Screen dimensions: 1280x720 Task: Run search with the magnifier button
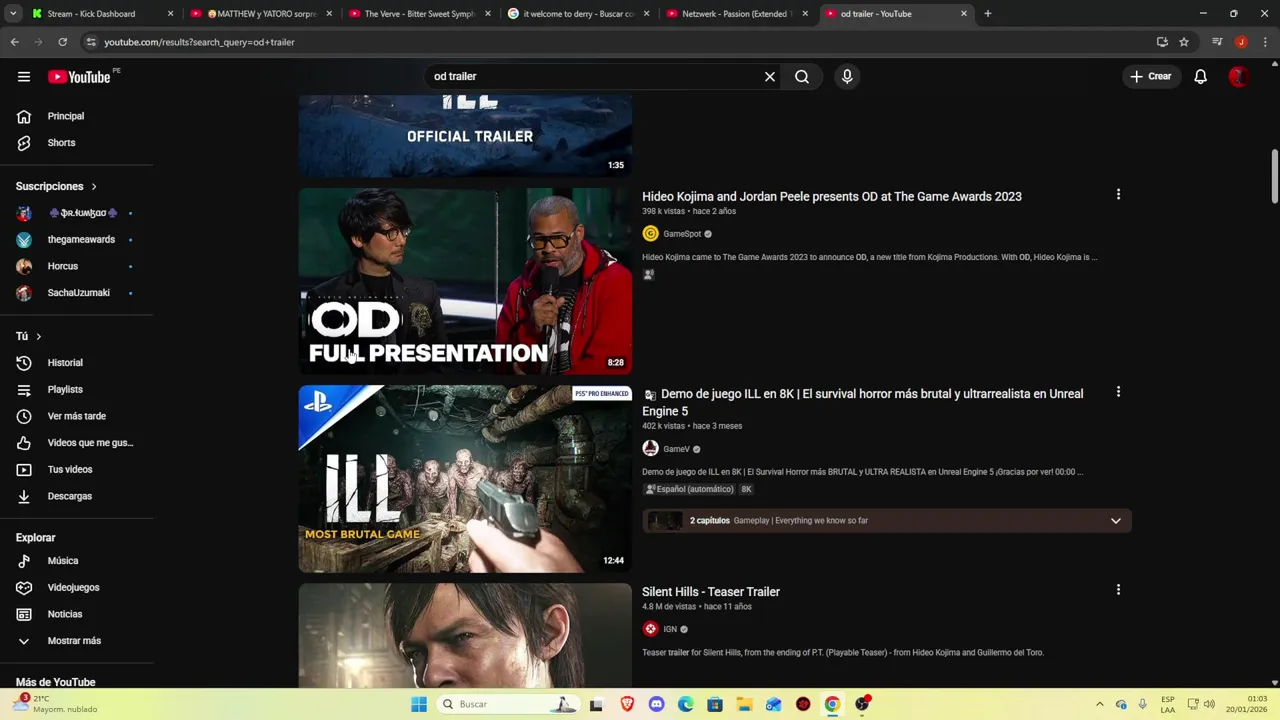802,76
